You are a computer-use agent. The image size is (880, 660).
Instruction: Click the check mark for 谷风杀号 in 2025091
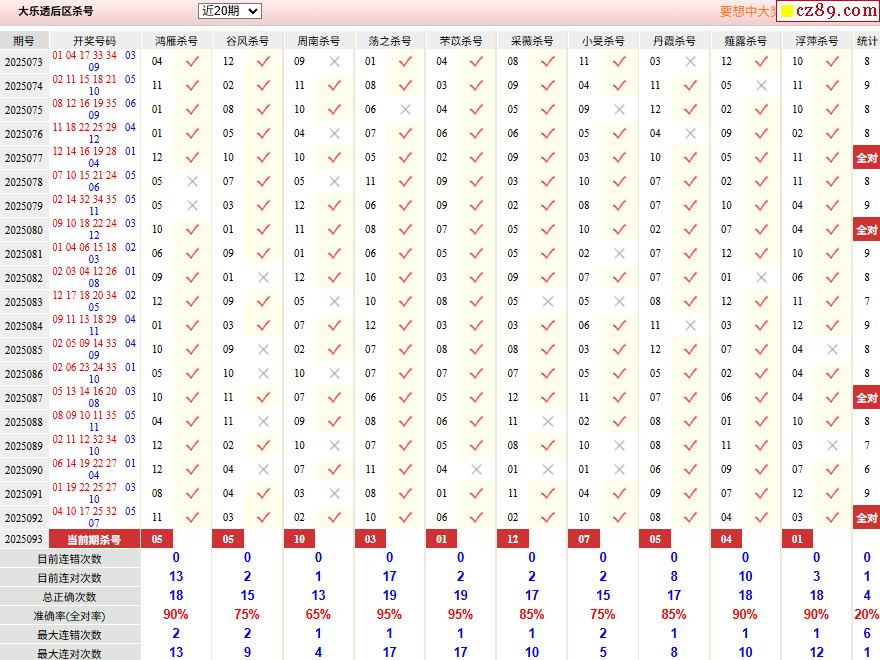click(x=263, y=494)
